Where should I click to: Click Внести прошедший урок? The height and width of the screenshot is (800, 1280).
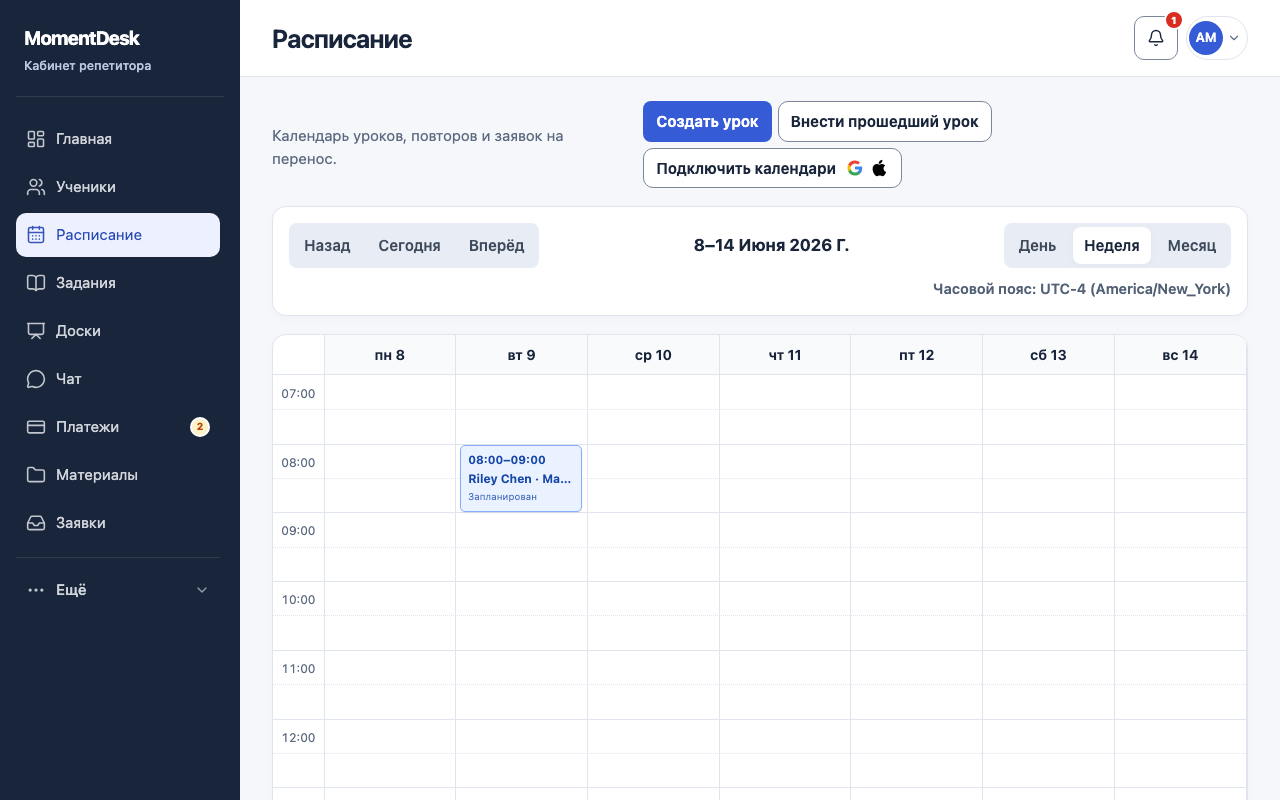click(x=885, y=122)
